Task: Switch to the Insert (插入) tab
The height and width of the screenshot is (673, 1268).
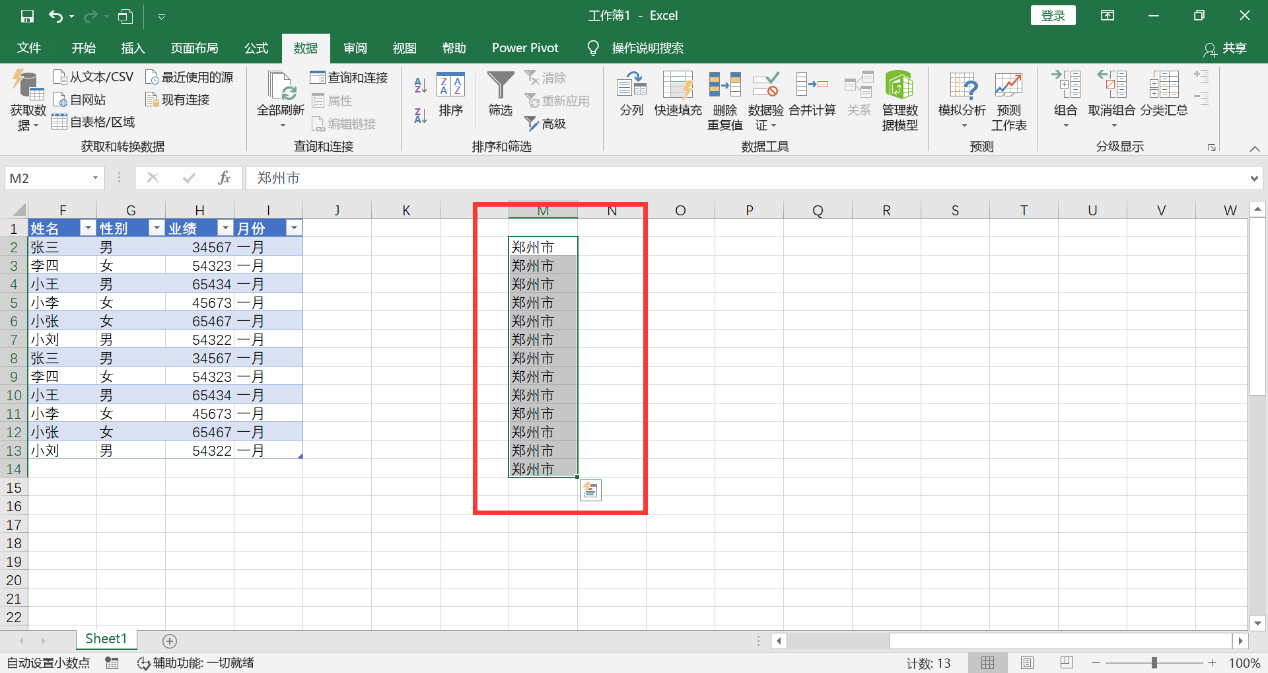Action: 133,48
